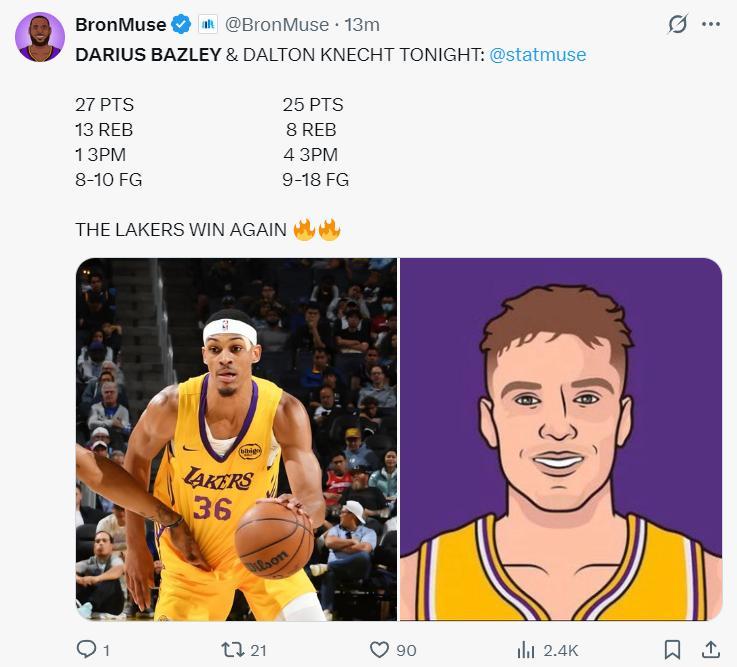Open the Lakers player photo thumbnail
This screenshot has height=667, width=737.
(236, 439)
